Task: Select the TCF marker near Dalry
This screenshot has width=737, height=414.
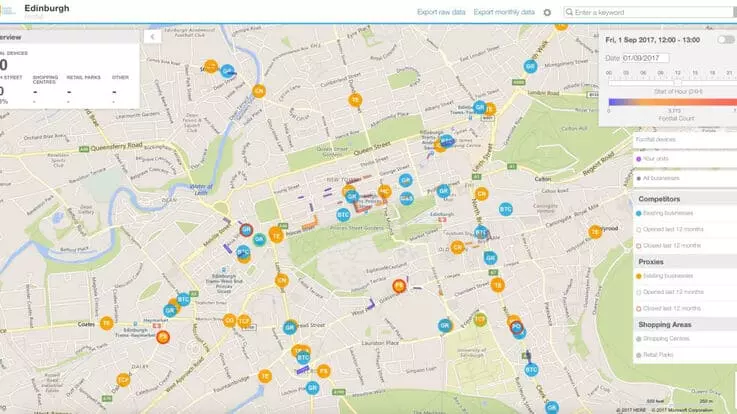Action: click(123, 380)
